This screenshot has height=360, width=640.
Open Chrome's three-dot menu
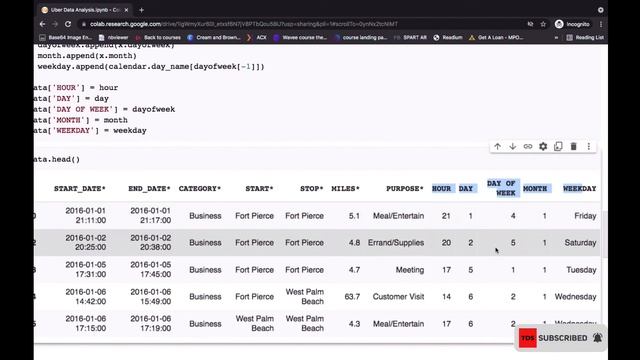pyautogui.click(x=601, y=24)
